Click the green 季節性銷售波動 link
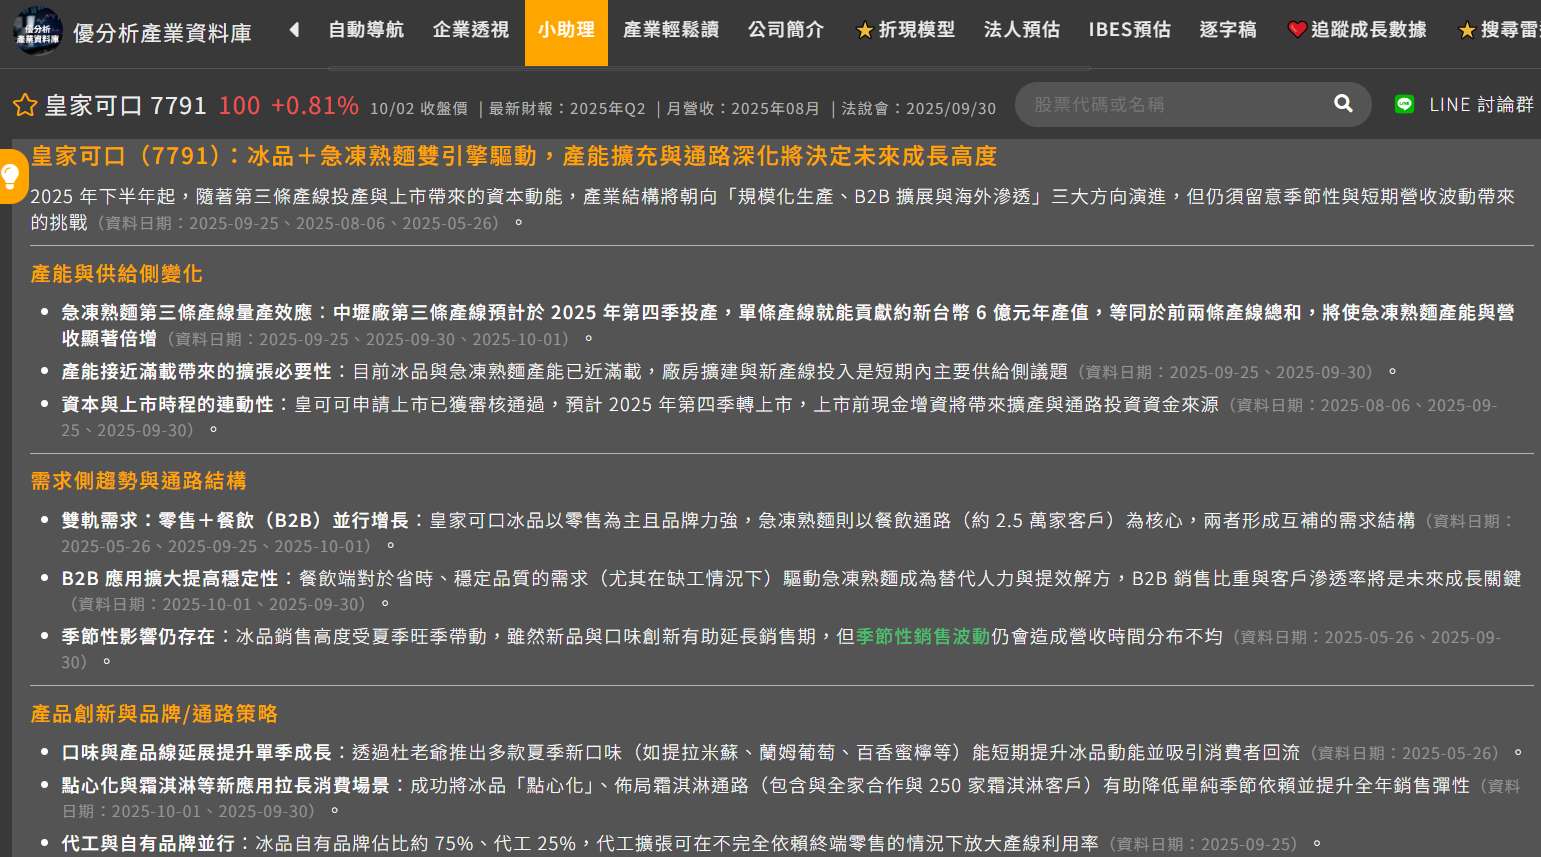Image resolution: width=1541 pixels, height=857 pixels. (922, 637)
